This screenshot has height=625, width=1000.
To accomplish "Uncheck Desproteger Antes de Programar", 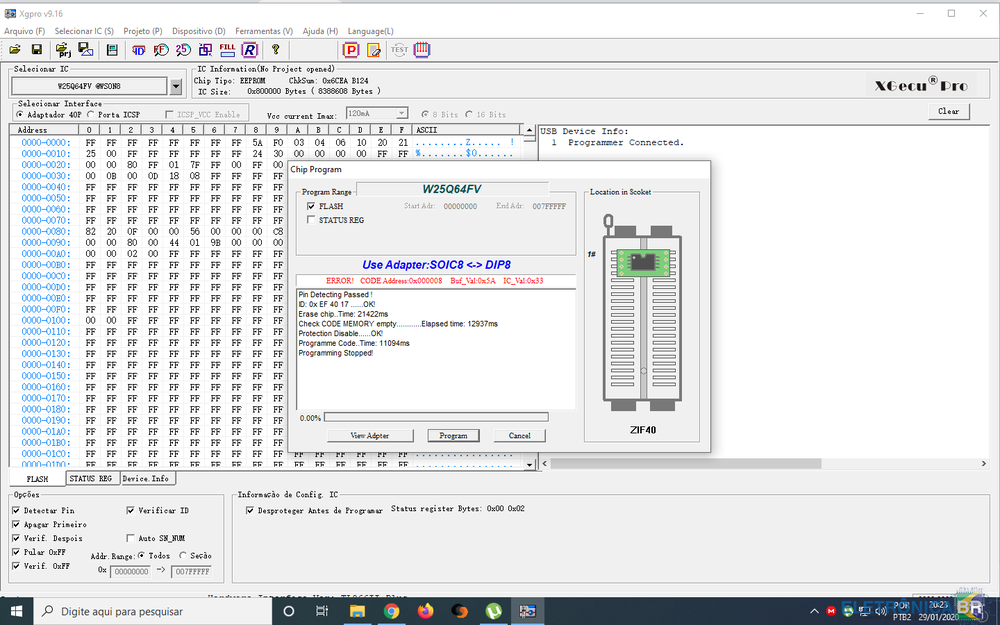I will tap(250, 510).
